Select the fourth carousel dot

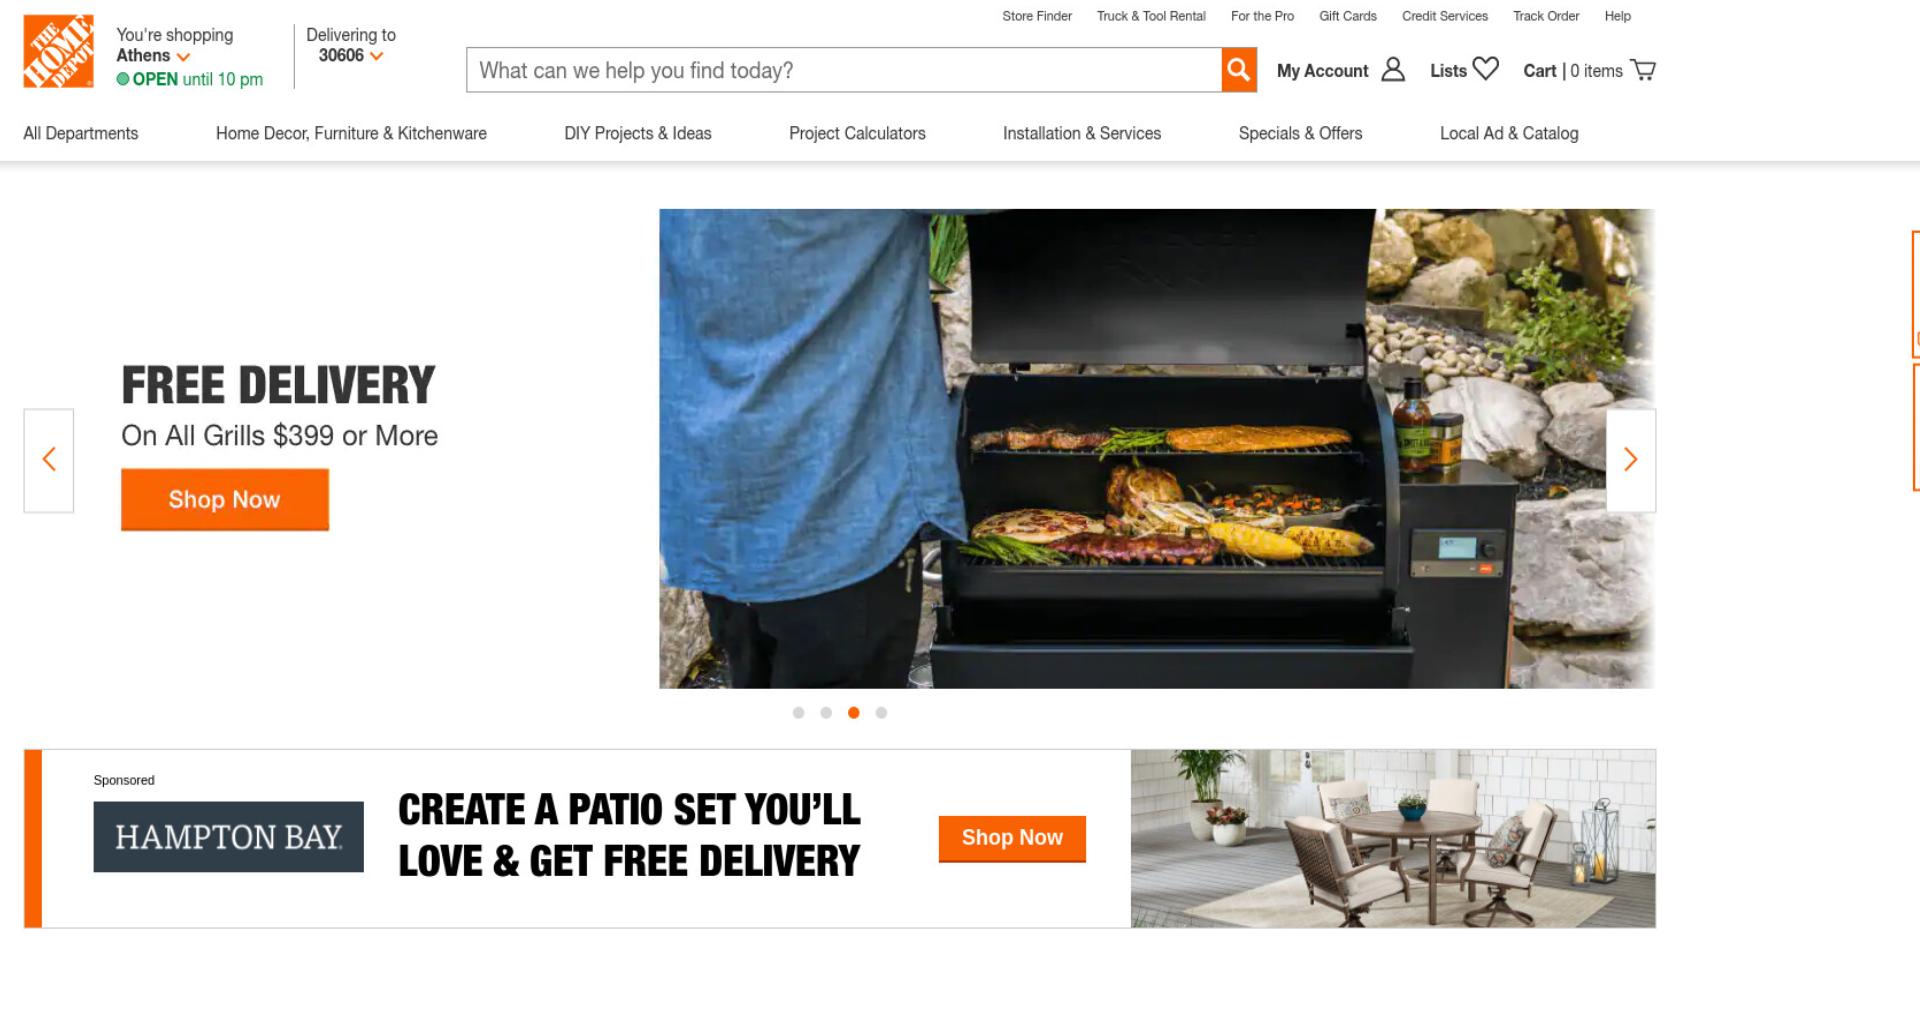(881, 713)
